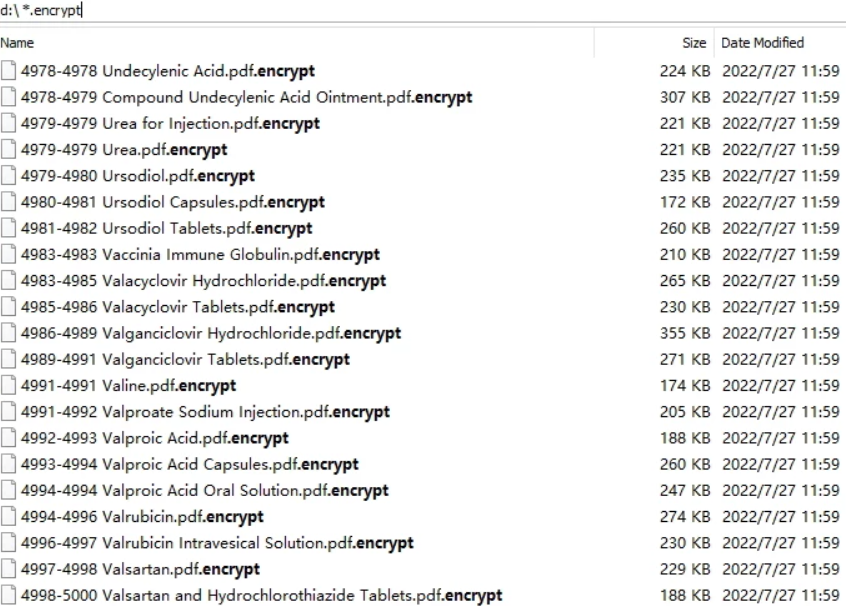Click the file icon for Valganciclovir Tablets
Image resolution: width=846 pixels, height=606 pixels.
pos(10,359)
